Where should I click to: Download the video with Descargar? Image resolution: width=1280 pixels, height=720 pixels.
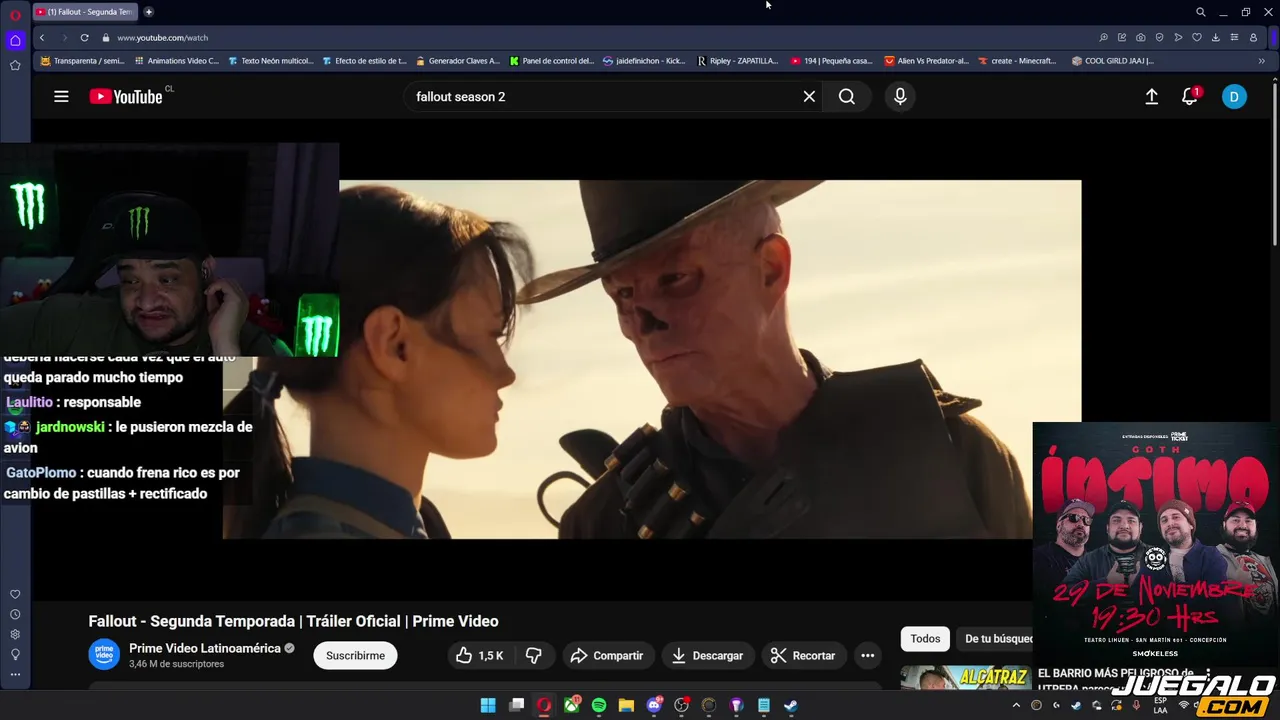click(x=707, y=655)
